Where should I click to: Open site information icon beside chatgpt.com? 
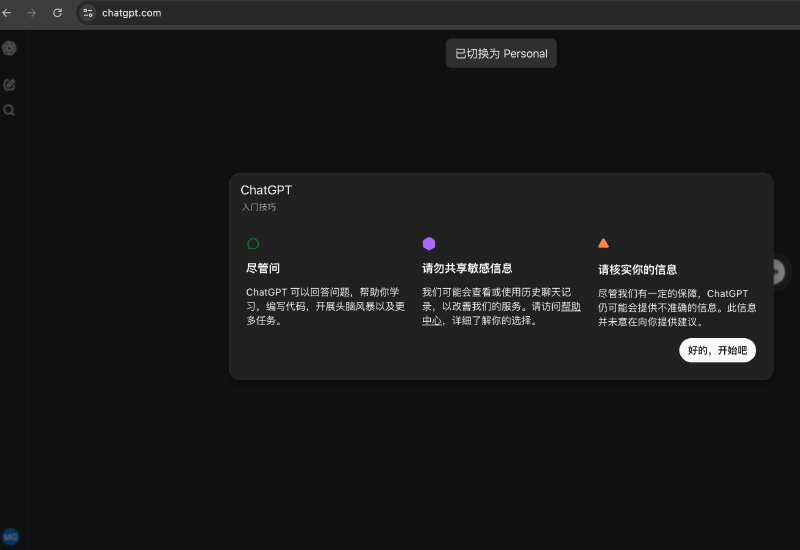pos(88,13)
